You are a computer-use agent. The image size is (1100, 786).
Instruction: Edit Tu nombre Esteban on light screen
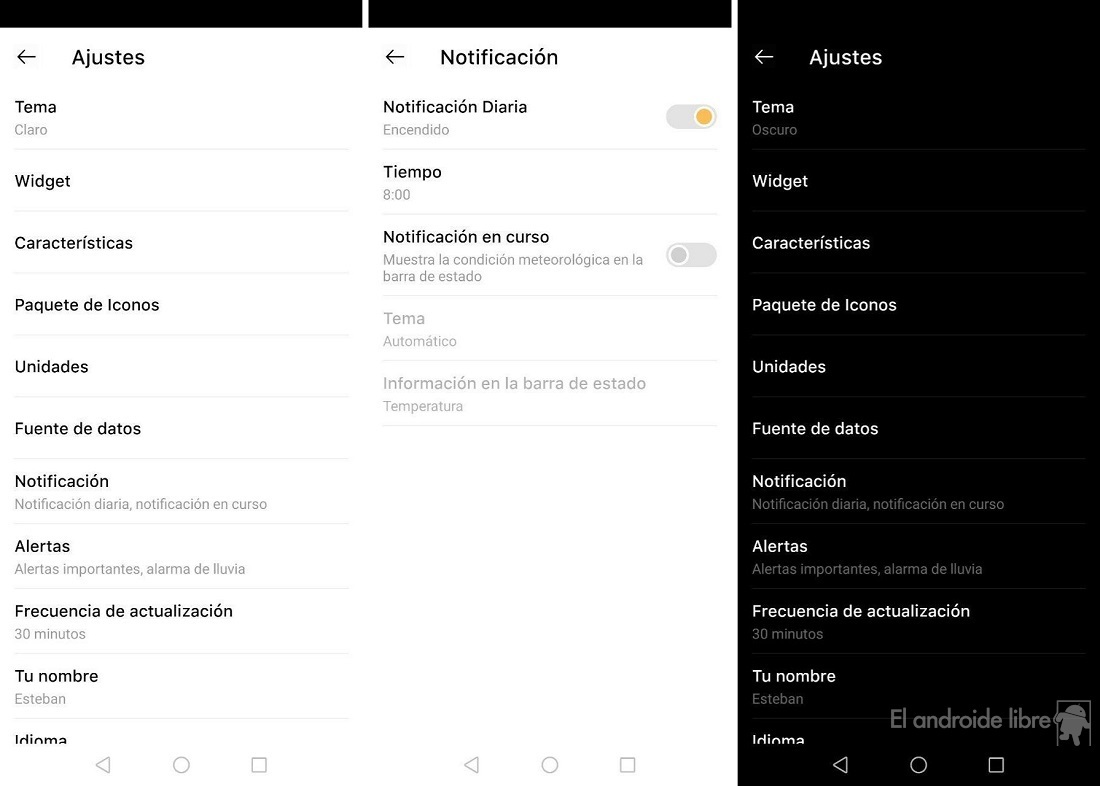[182, 686]
